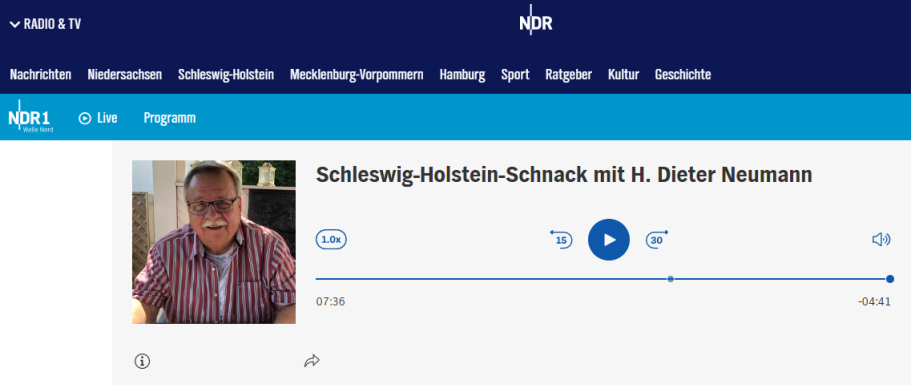The width and height of the screenshot is (911, 388).
Task: Play the Schleswig-Holstein-Schnack audio
Action: pyautogui.click(x=609, y=239)
